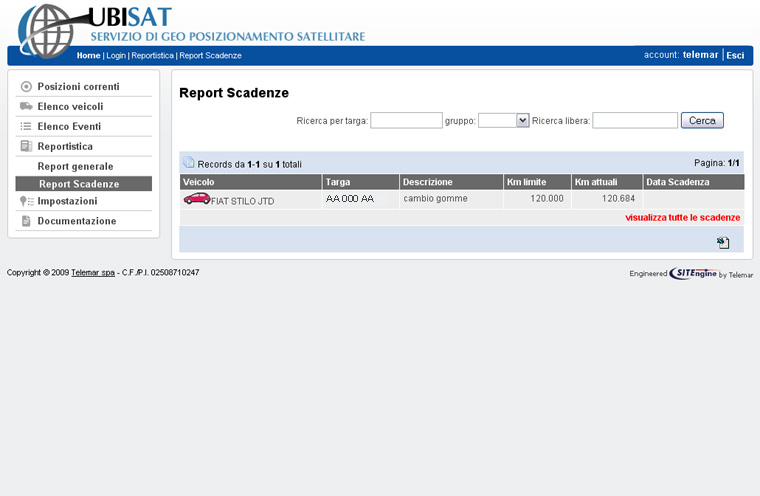Open Report generale submenu item
The image size is (760, 496).
(x=76, y=166)
